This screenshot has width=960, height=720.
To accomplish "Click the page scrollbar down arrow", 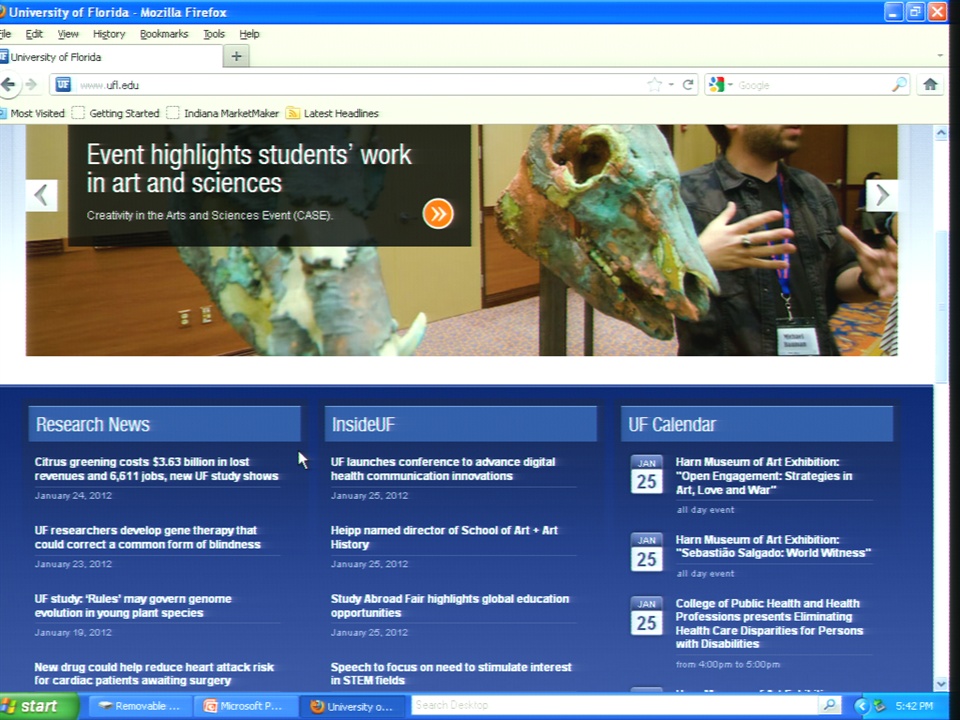I will (x=941, y=684).
